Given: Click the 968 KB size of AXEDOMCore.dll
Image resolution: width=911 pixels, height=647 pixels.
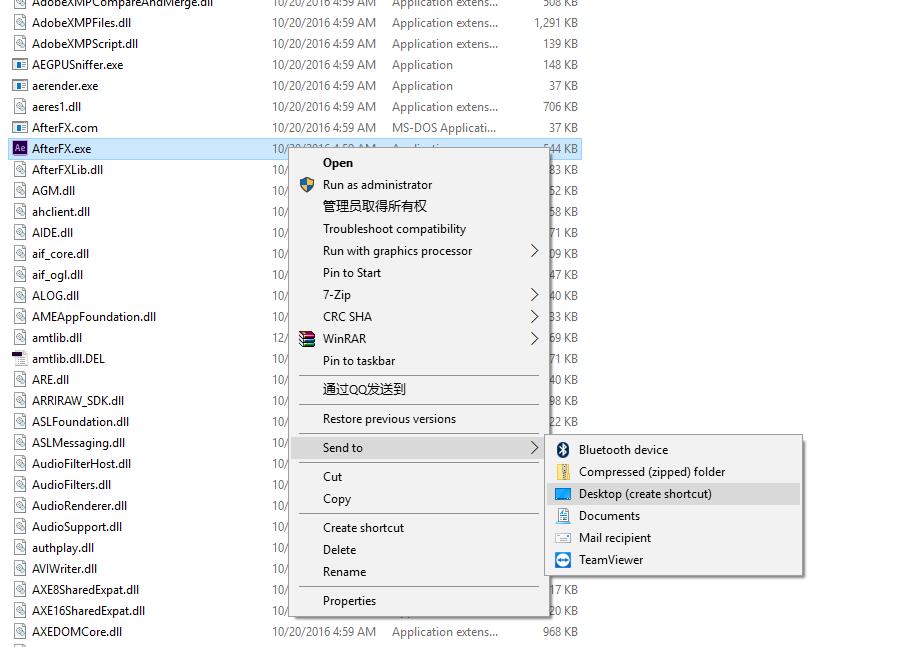Looking at the screenshot, I should [x=560, y=631].
